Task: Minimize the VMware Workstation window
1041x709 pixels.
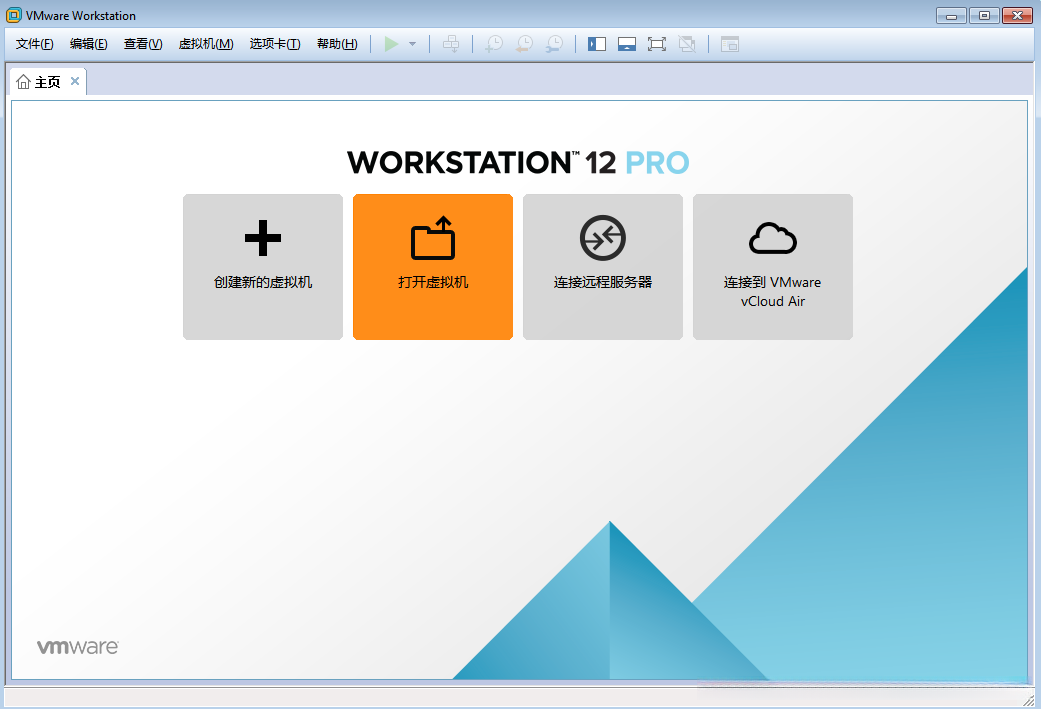Action: tap(951, 15)
